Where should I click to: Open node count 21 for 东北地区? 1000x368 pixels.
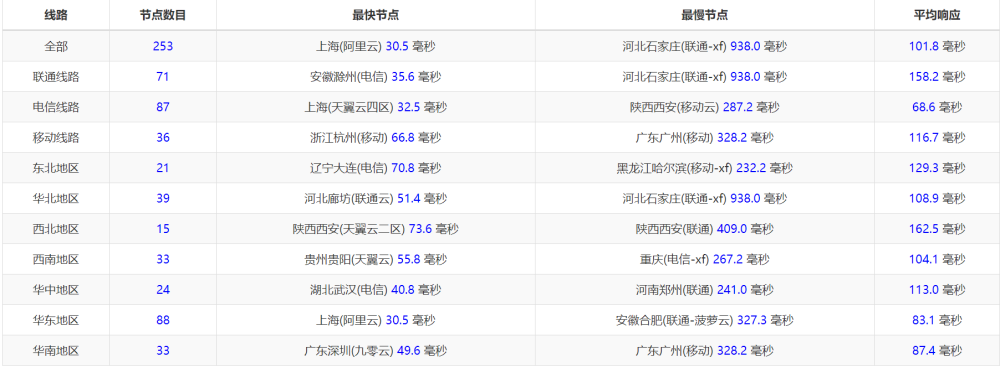163,168
